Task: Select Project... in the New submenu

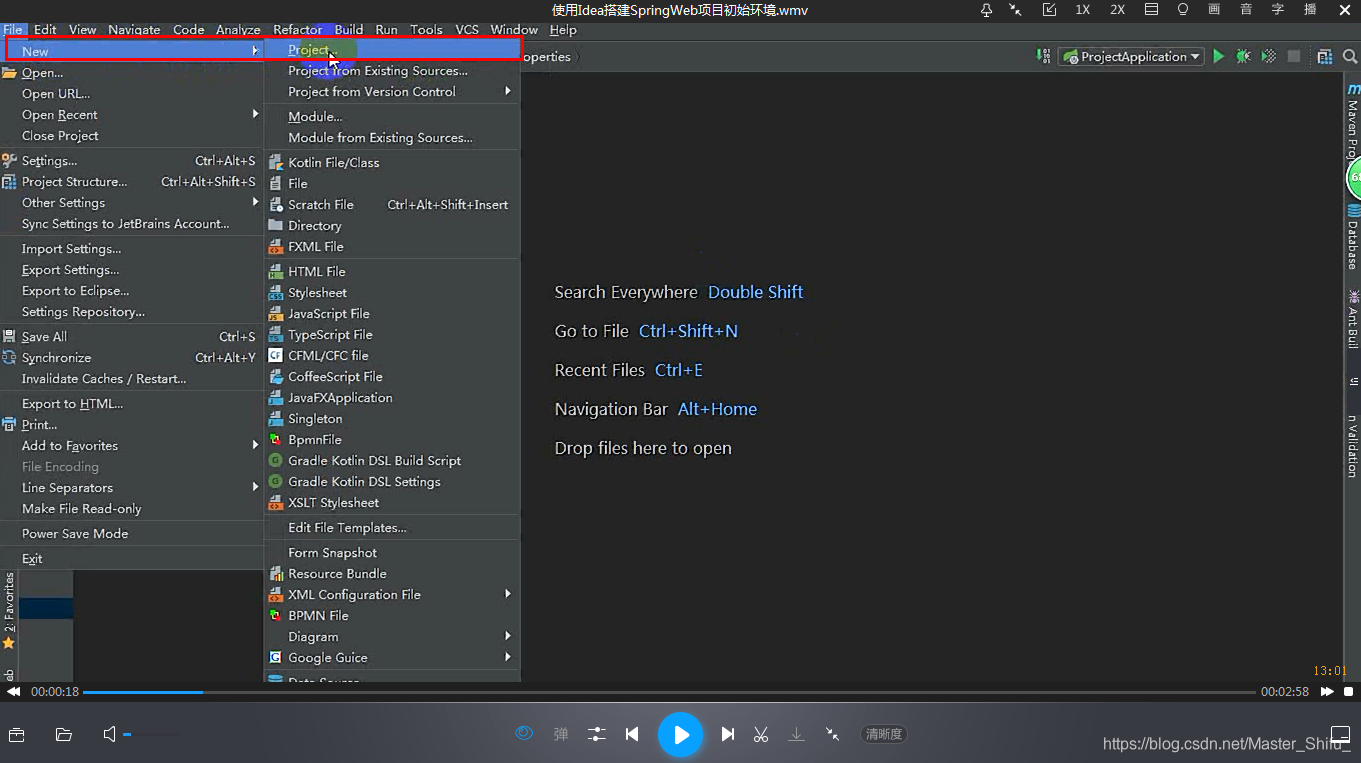Action: 392,49
